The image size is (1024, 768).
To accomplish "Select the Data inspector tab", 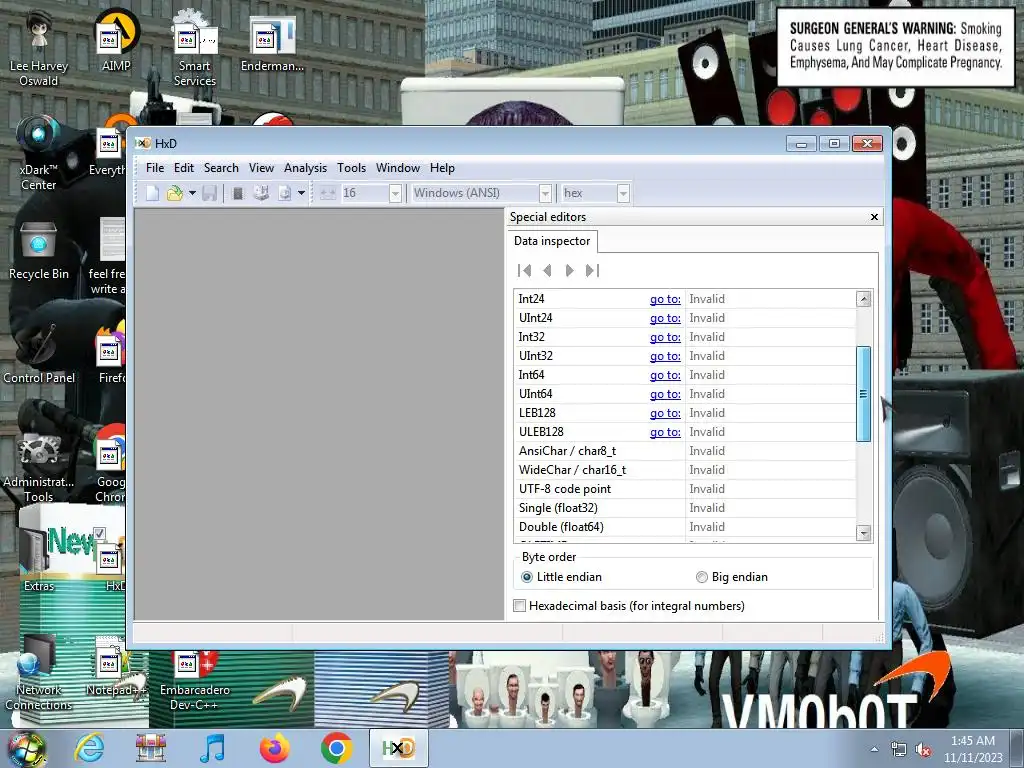I will 552,241.
